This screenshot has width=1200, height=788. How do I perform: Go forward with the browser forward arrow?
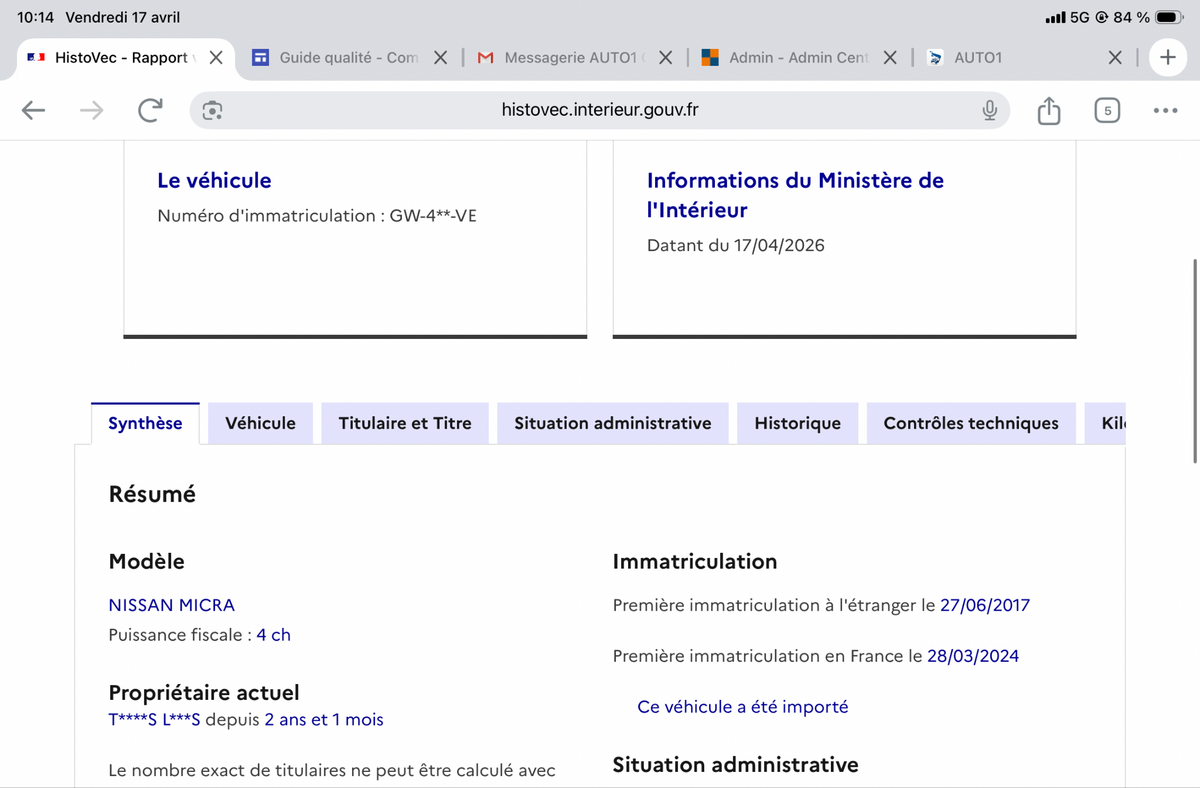(92, 111)
